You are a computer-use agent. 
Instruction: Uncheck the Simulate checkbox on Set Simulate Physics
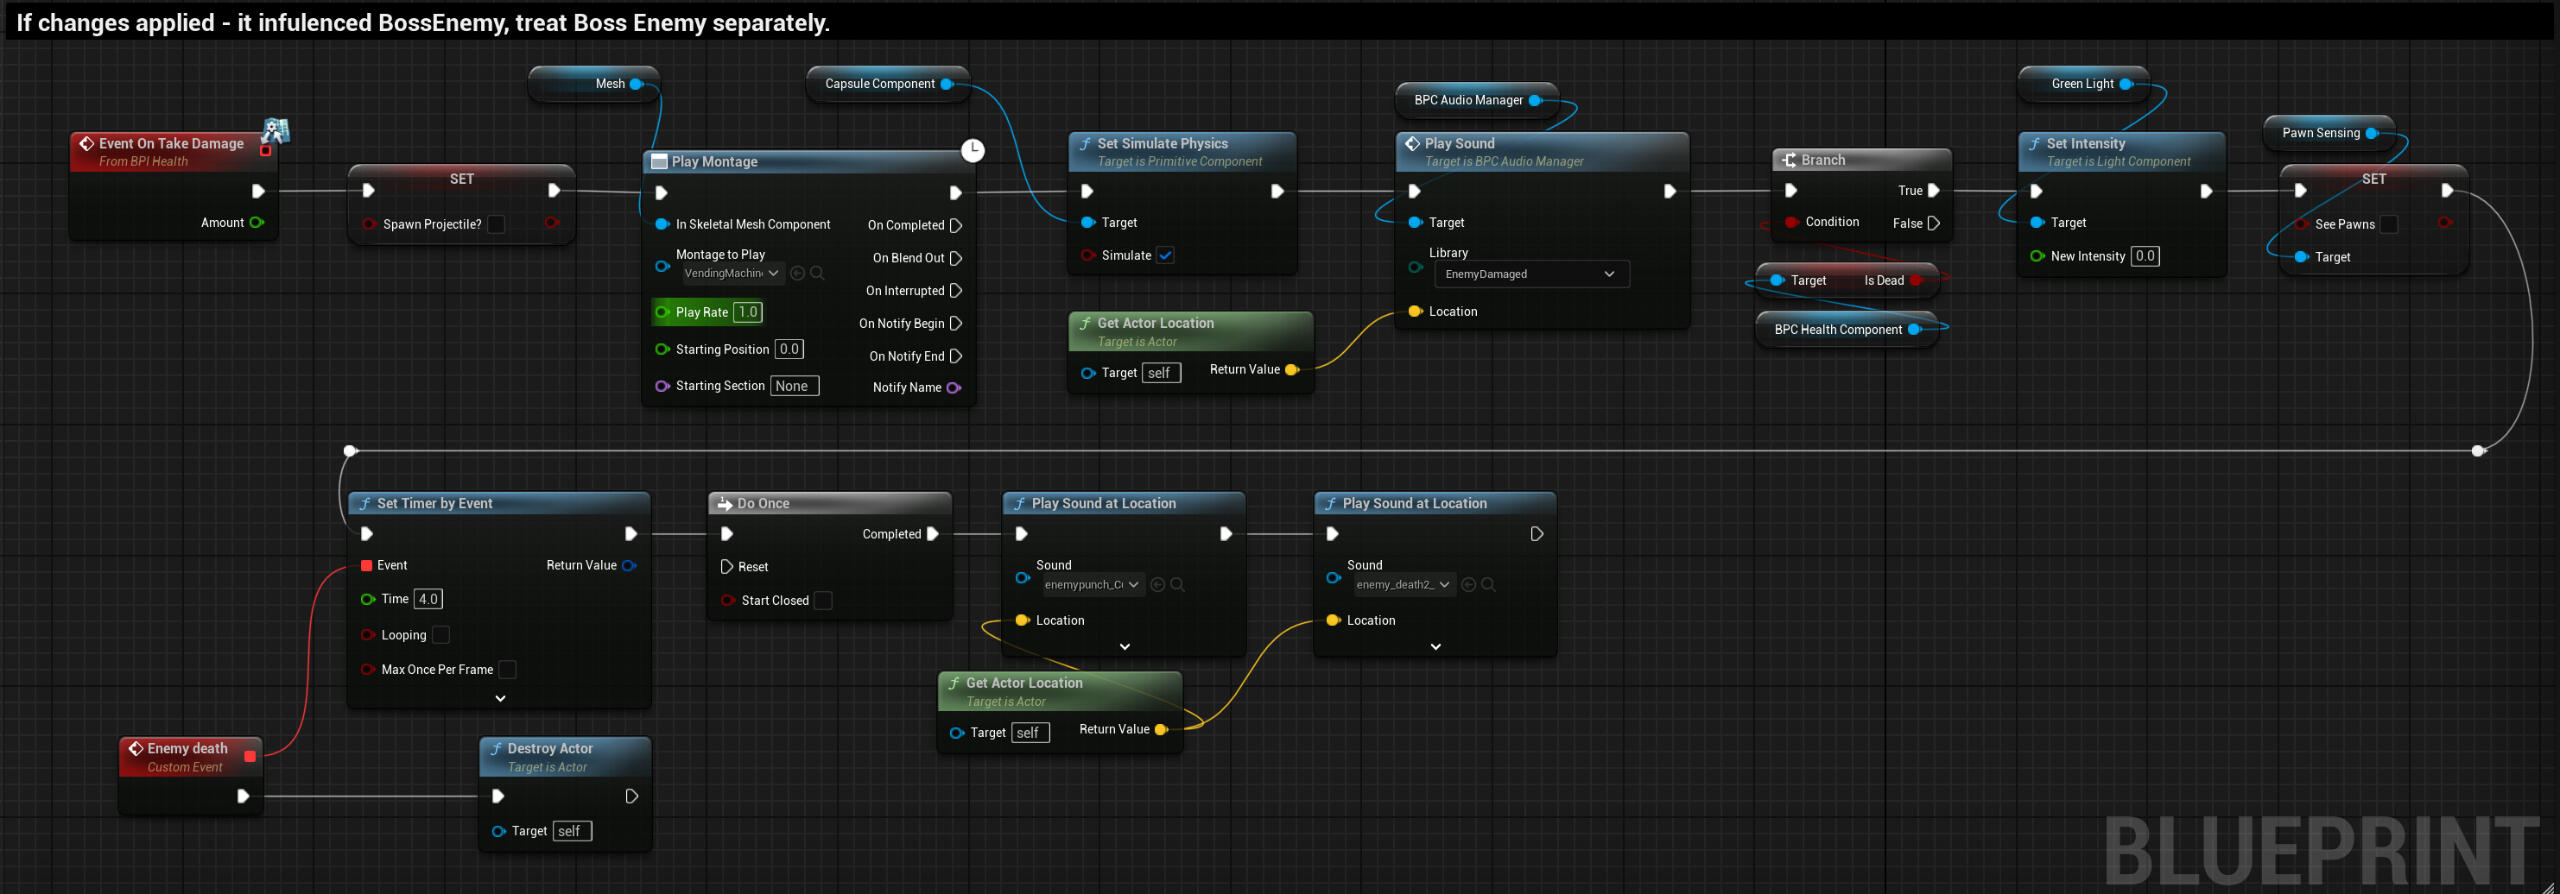(1166, 256)
